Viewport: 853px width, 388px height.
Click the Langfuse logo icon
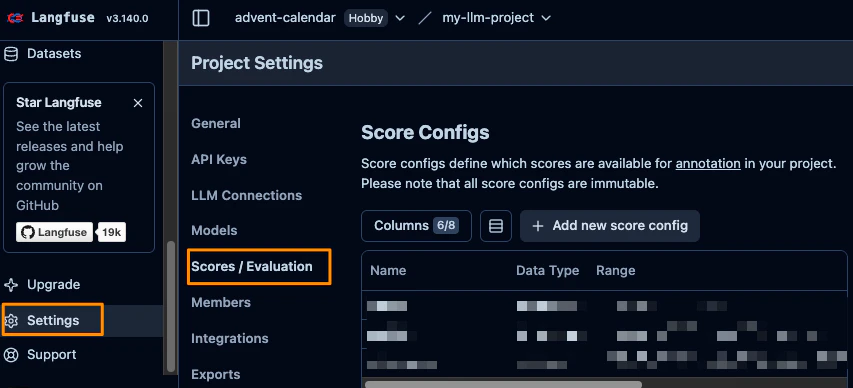(x=15, y=18)
